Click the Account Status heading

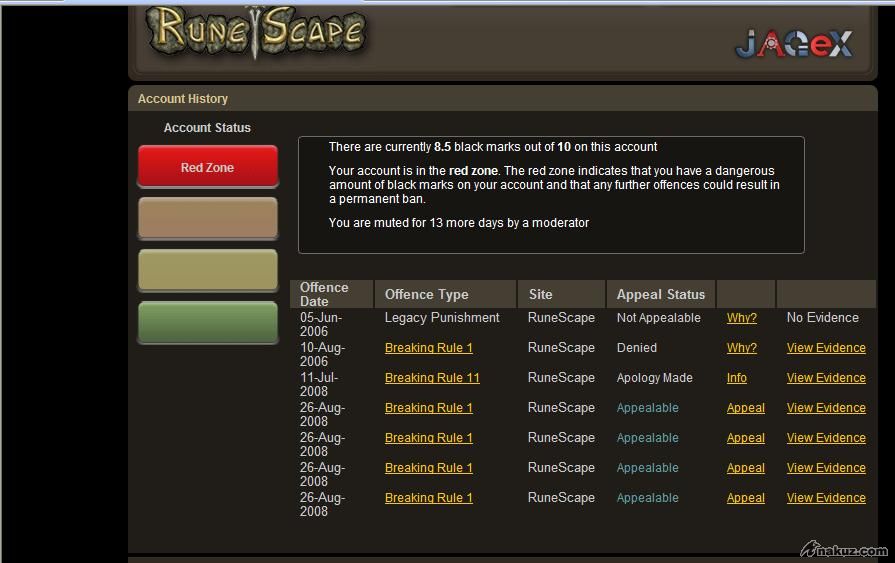[207, 128]
